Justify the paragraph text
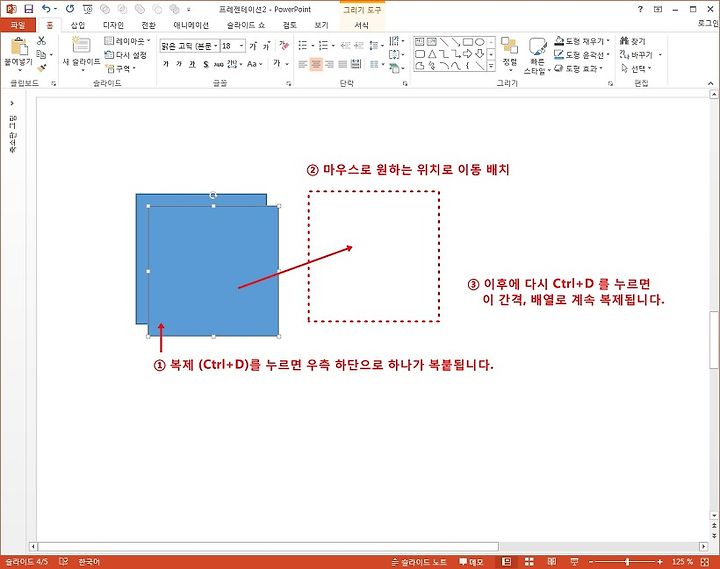The height and width of the screenshot is (569, 720). click(343, 64)
